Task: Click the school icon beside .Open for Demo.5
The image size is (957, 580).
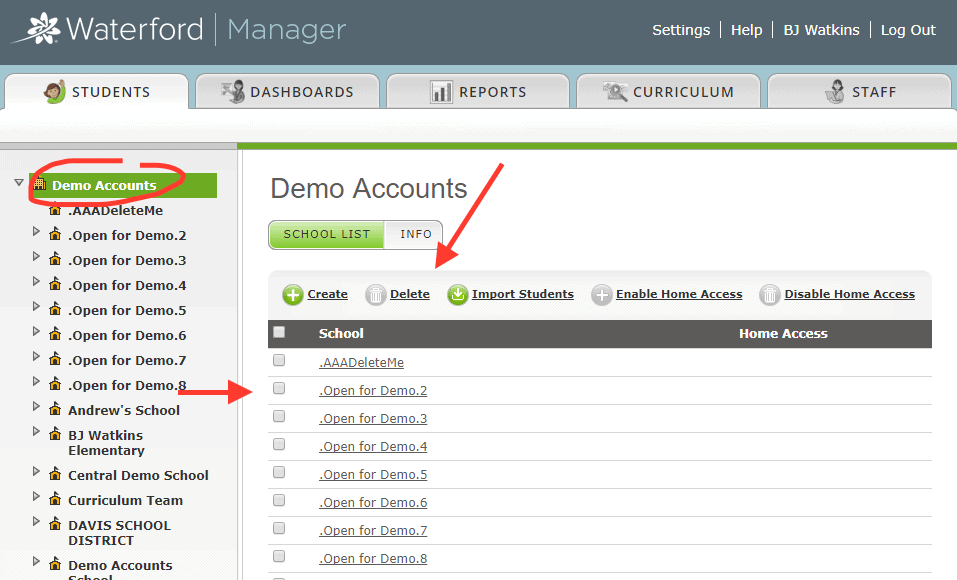Action: coord(55,309)
